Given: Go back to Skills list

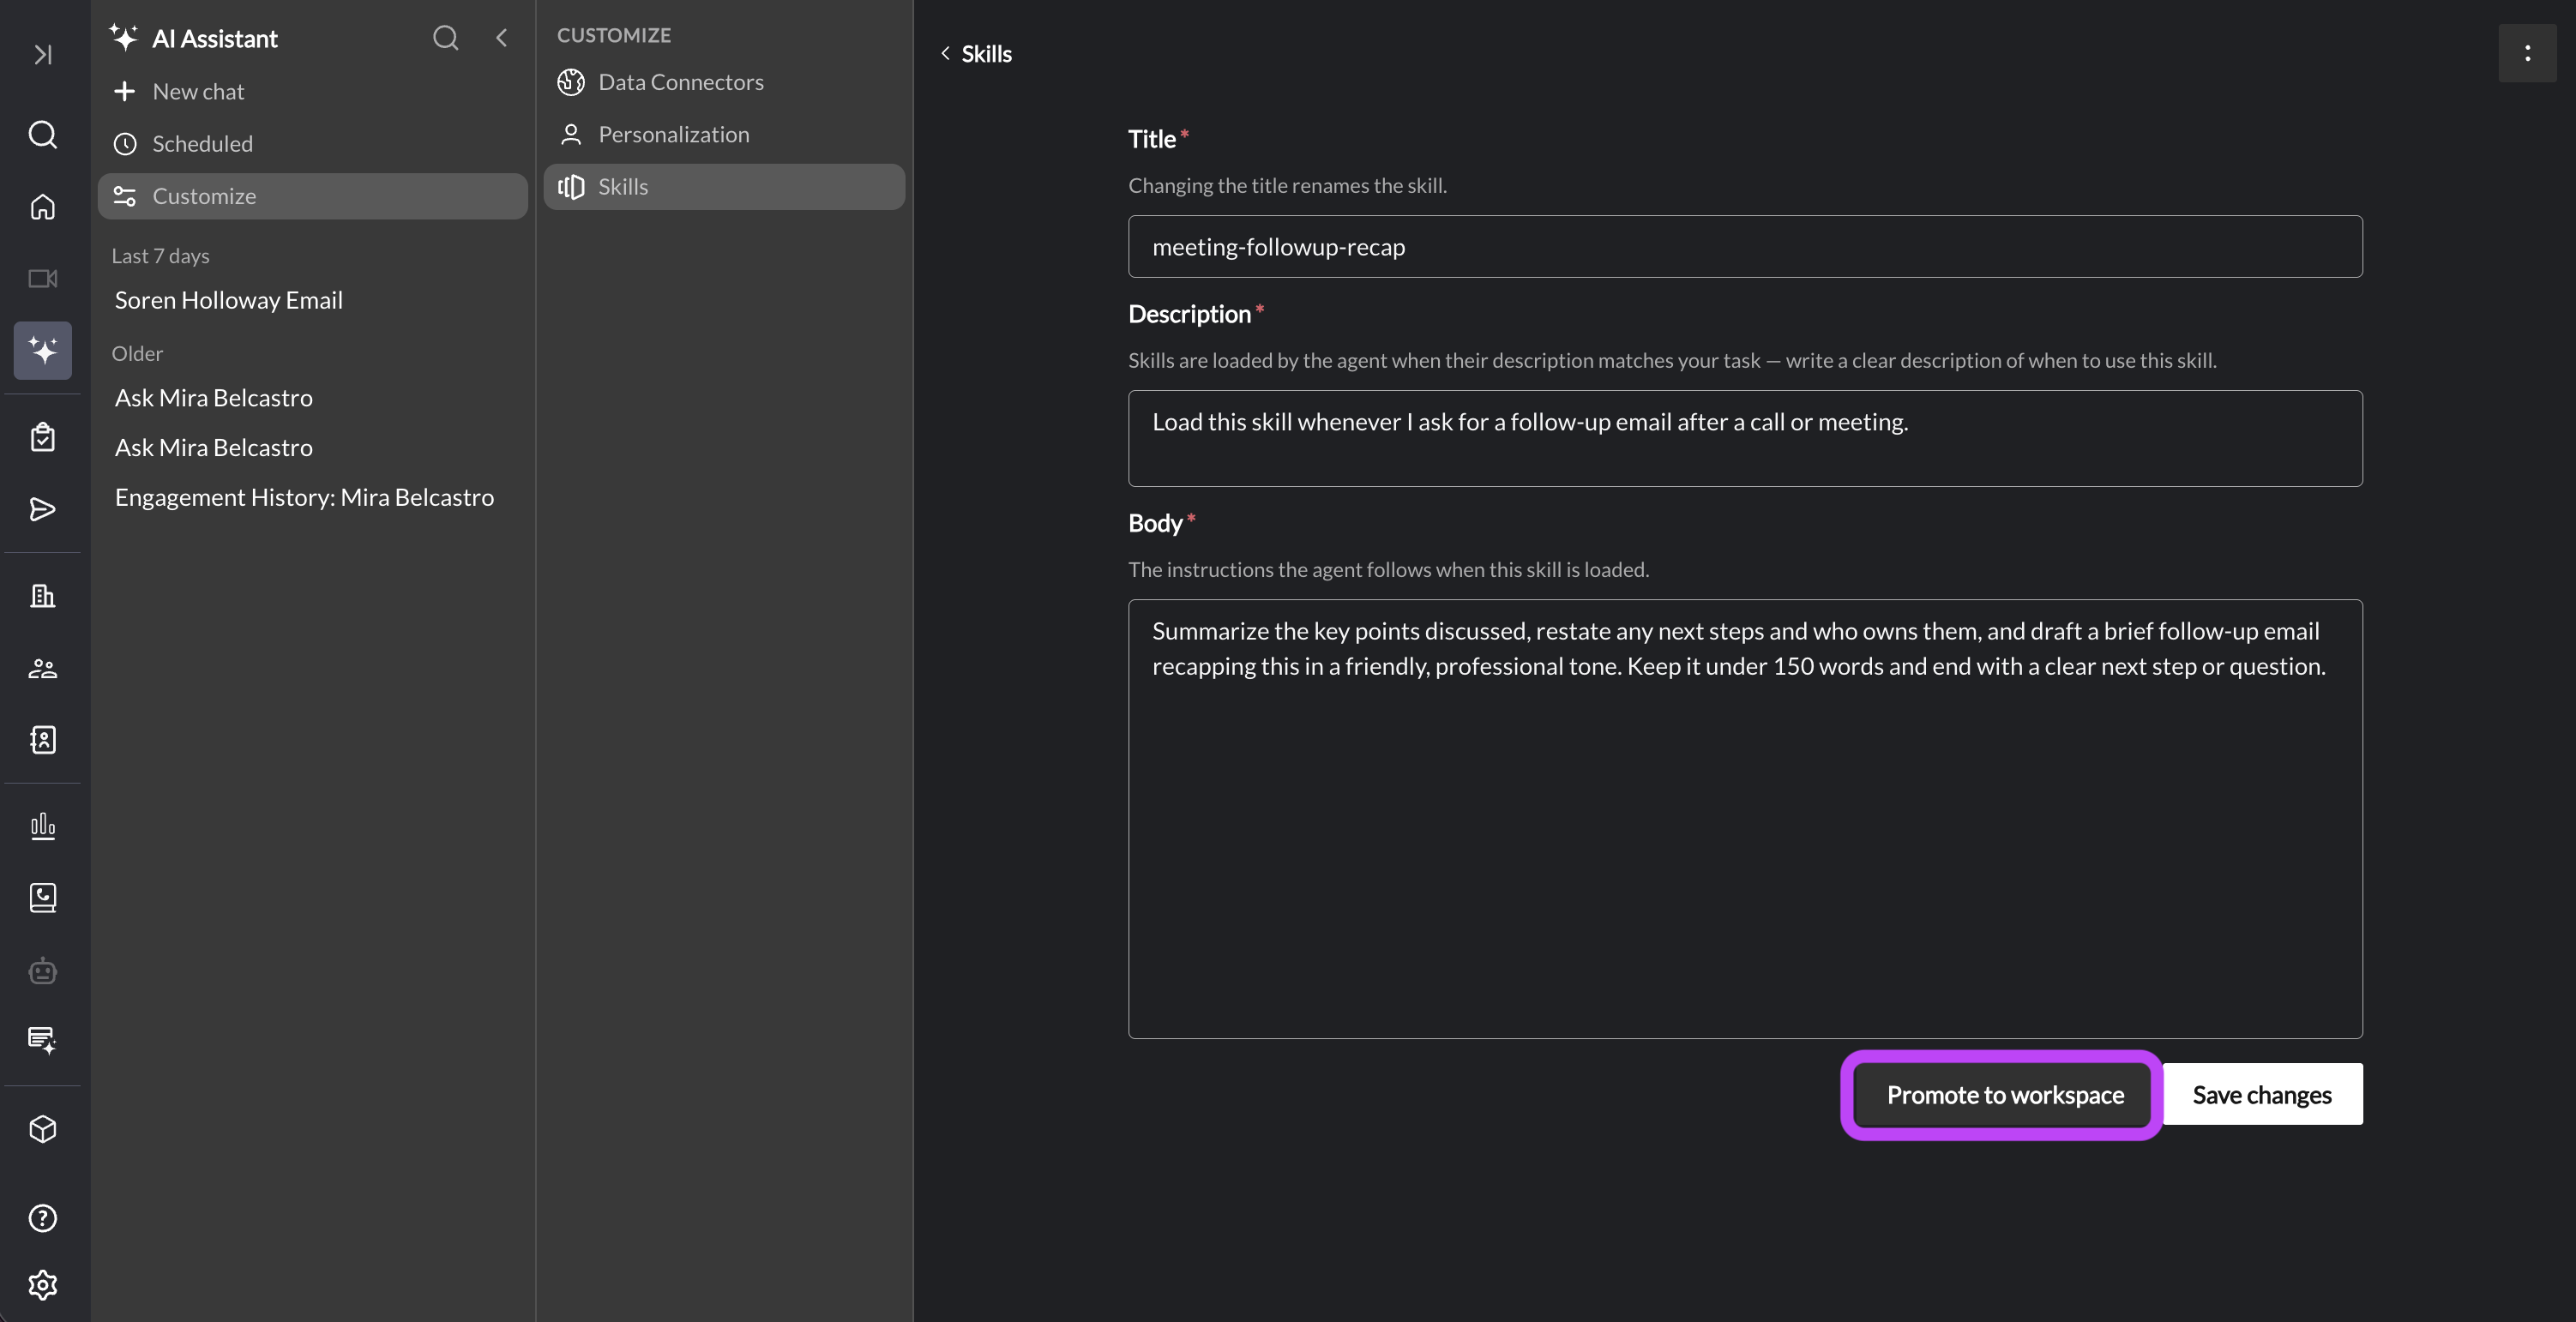Looking at the screenshot, I should point(976,54).
